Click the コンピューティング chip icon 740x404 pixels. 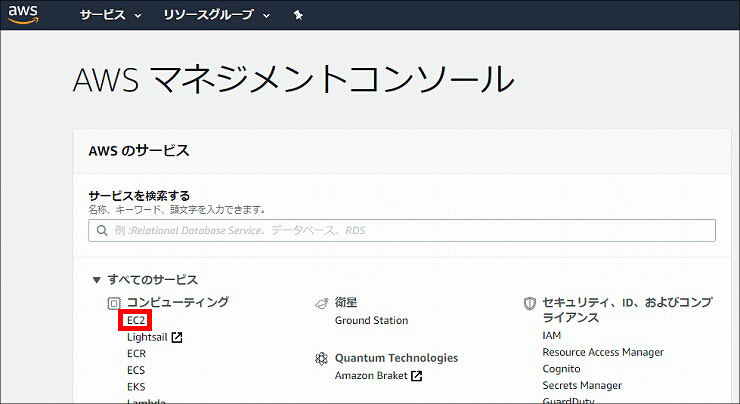tap(114, 303)
